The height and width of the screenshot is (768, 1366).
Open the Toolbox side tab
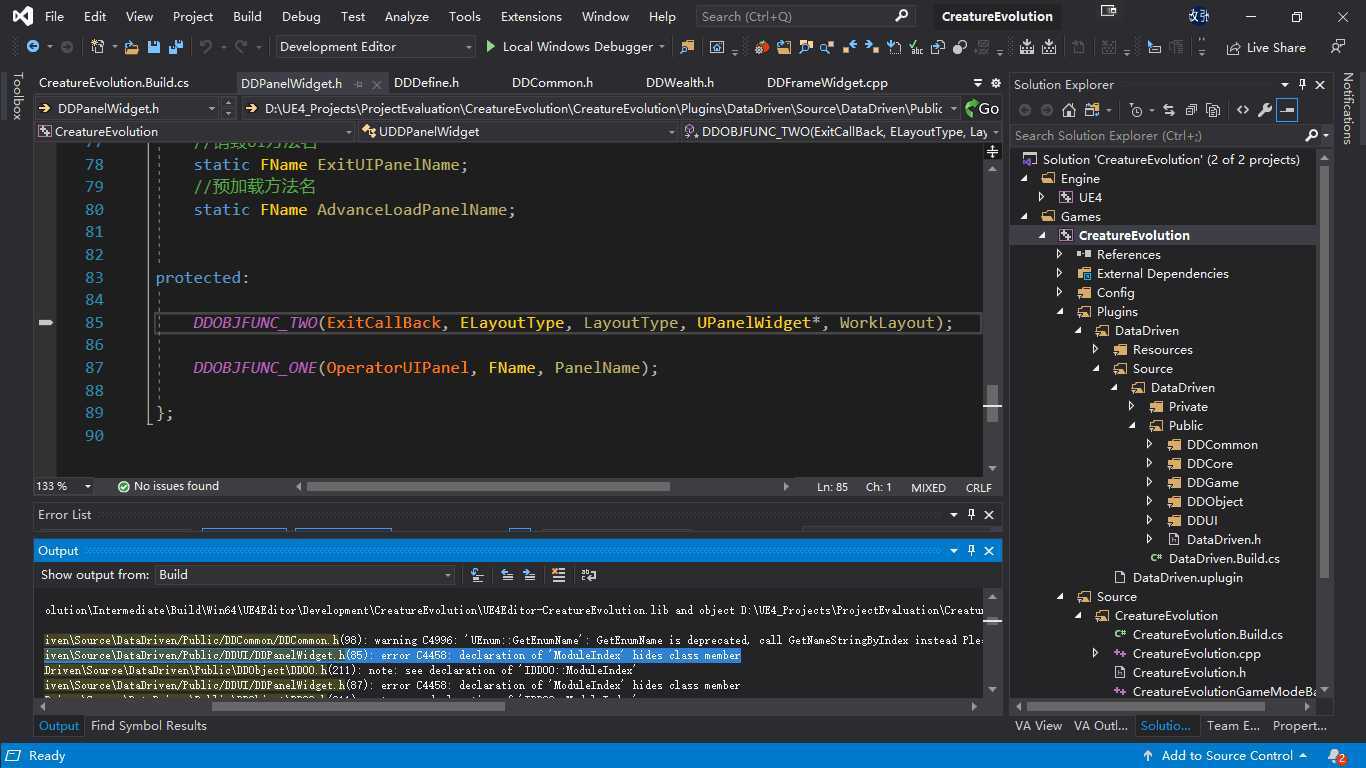click(16, 96)
